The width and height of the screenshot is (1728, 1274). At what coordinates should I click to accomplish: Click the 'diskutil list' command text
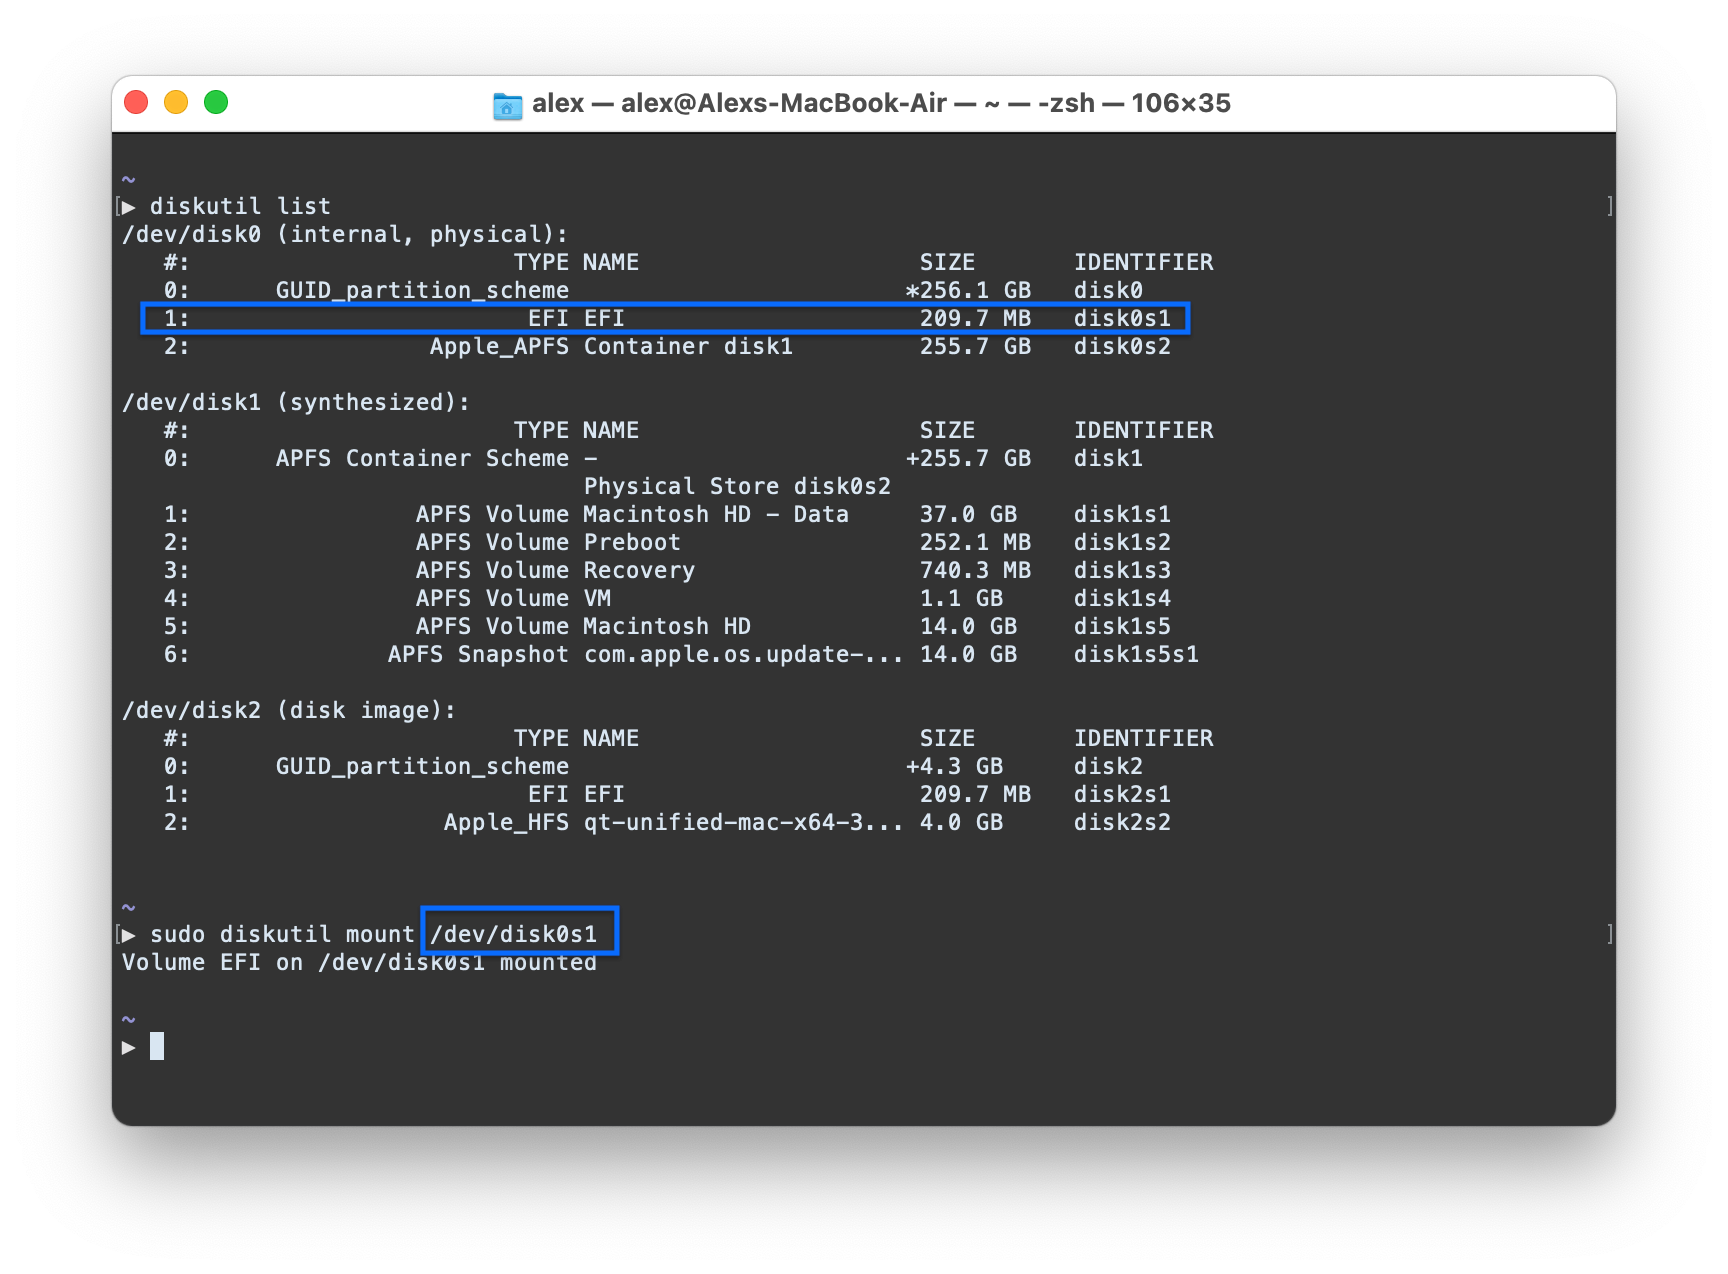(x=240, y=206)
